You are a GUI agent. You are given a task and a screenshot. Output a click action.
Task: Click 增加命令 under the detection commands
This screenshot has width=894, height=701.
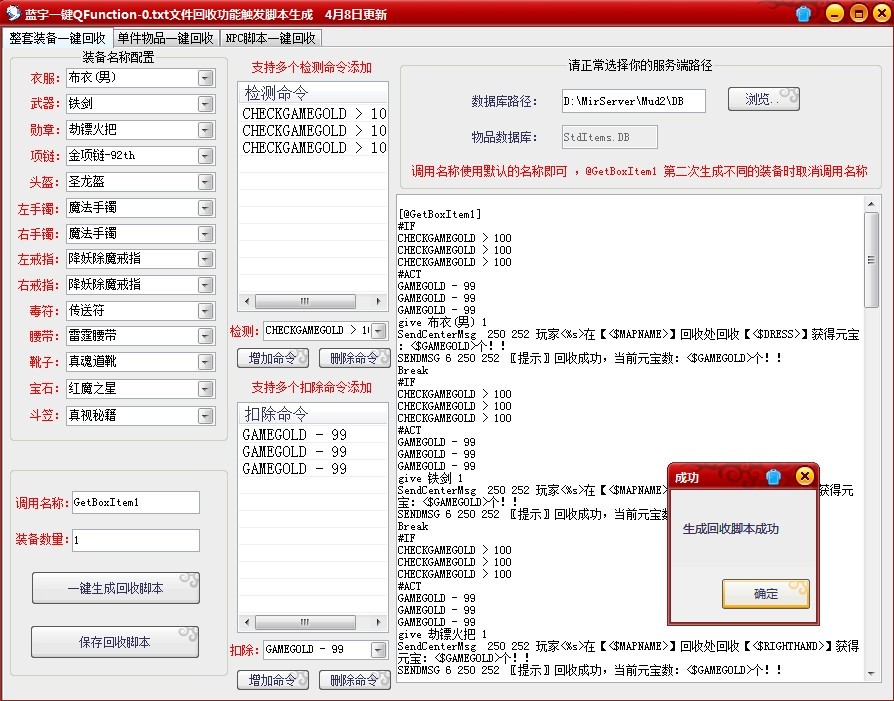pos(273,358)
